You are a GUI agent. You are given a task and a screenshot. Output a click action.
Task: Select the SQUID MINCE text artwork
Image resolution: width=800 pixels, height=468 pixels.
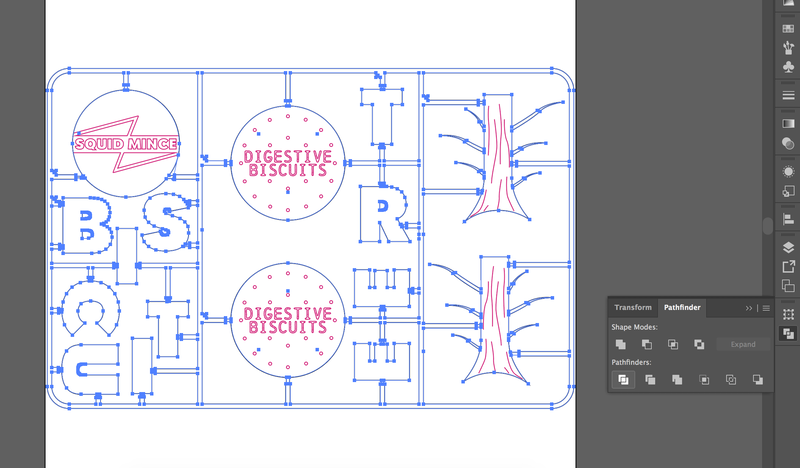click(126, 144)
